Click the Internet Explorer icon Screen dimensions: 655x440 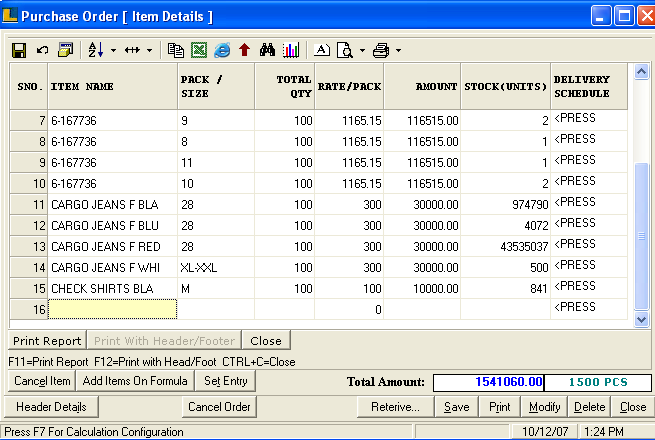coord(222,50)
